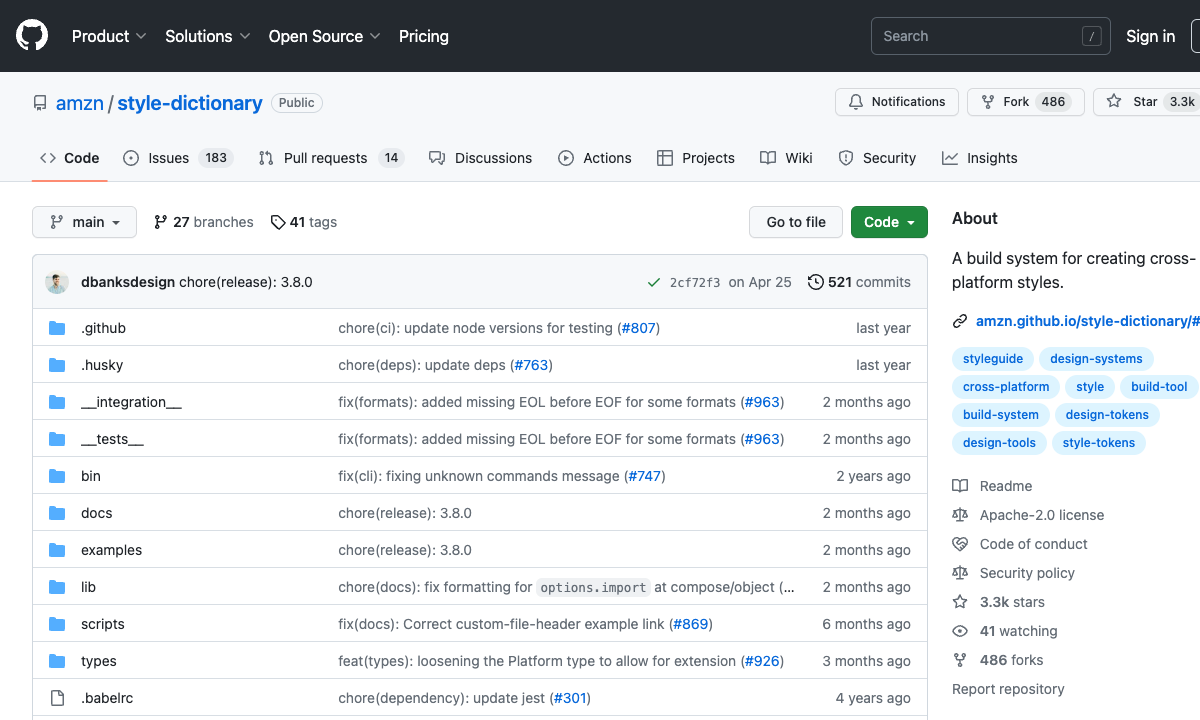Expand the Solutions menu
The image size is (1200, 720).
point(207,36)
